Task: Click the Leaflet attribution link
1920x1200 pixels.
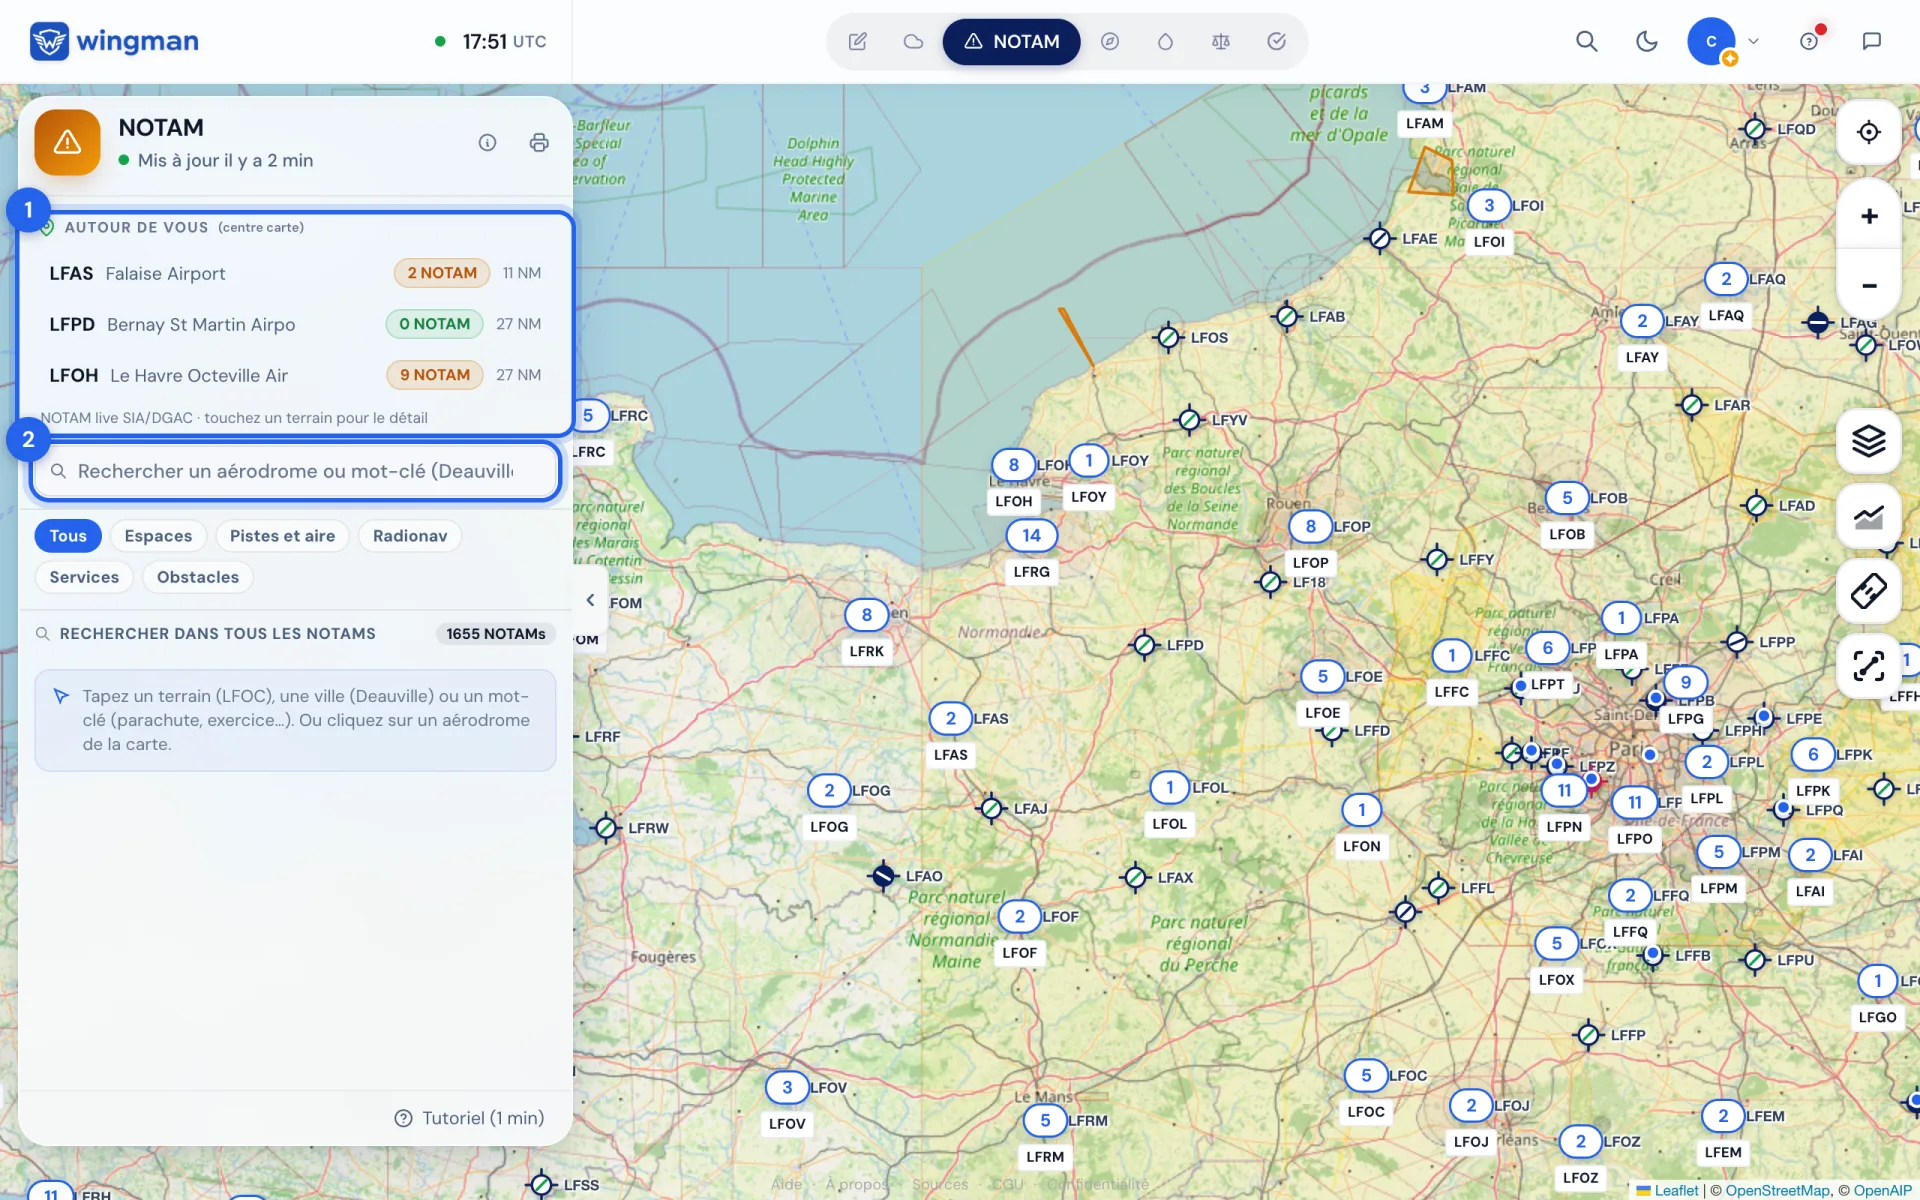Action: (x=1676, y=1190)
